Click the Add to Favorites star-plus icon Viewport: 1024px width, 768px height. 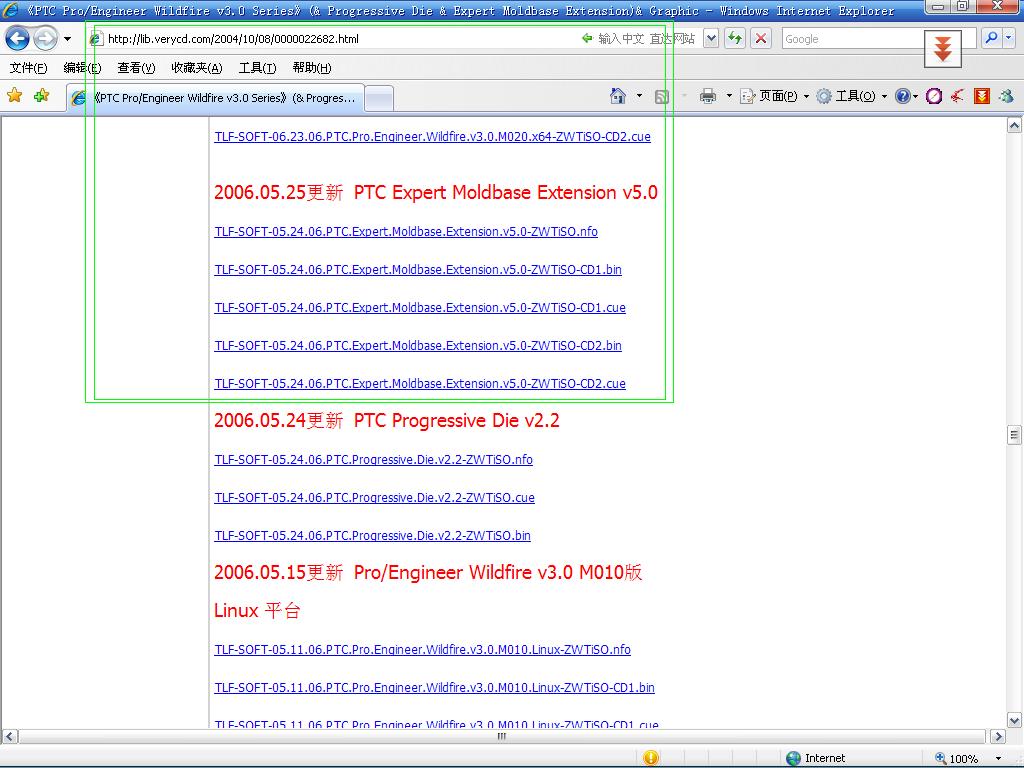point(41,96)
